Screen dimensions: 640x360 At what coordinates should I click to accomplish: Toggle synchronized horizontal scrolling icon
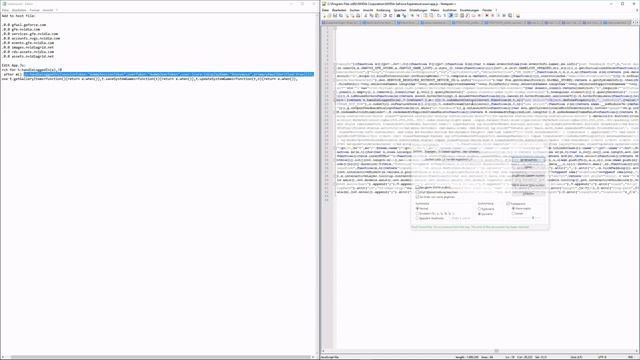click(431, 16)
